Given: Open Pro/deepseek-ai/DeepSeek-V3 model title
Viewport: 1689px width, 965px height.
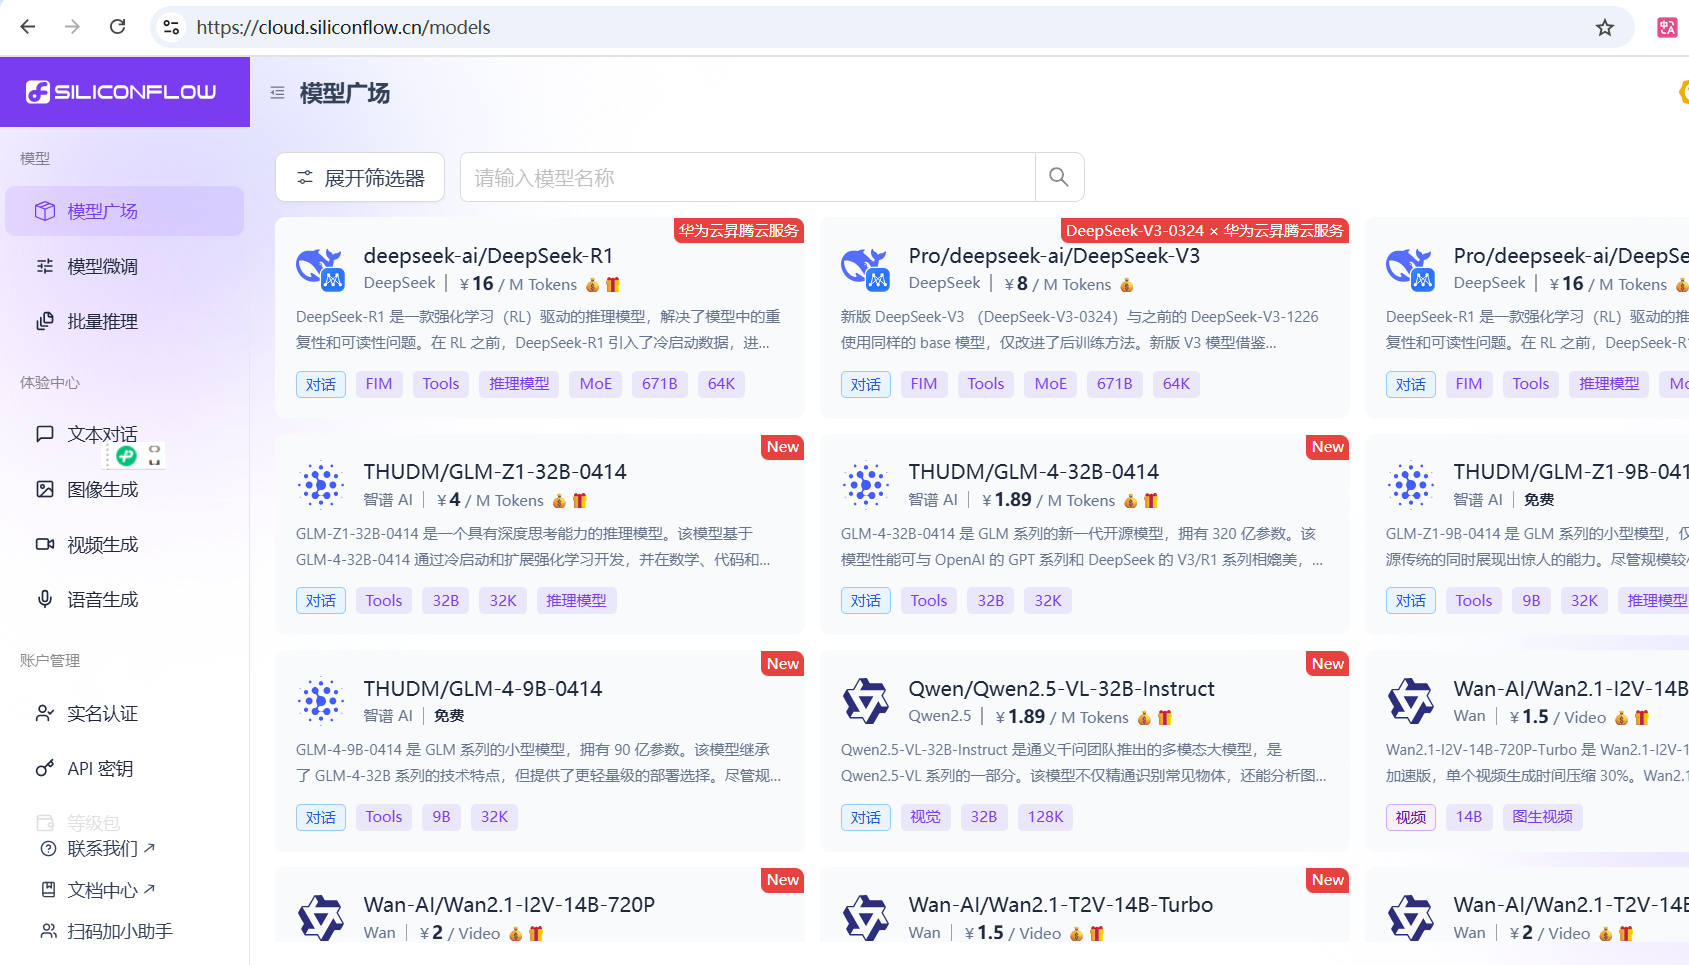Looking at the screenshot, I should coord(1054,256).
